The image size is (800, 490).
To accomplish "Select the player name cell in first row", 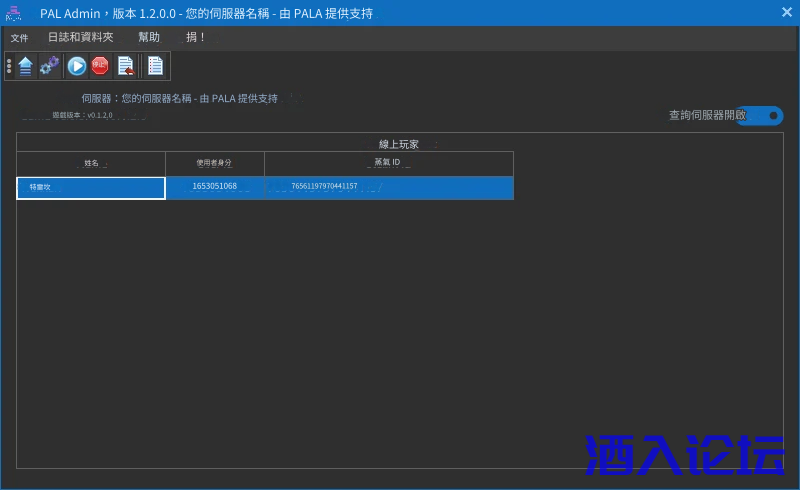I will coord(91,188).
